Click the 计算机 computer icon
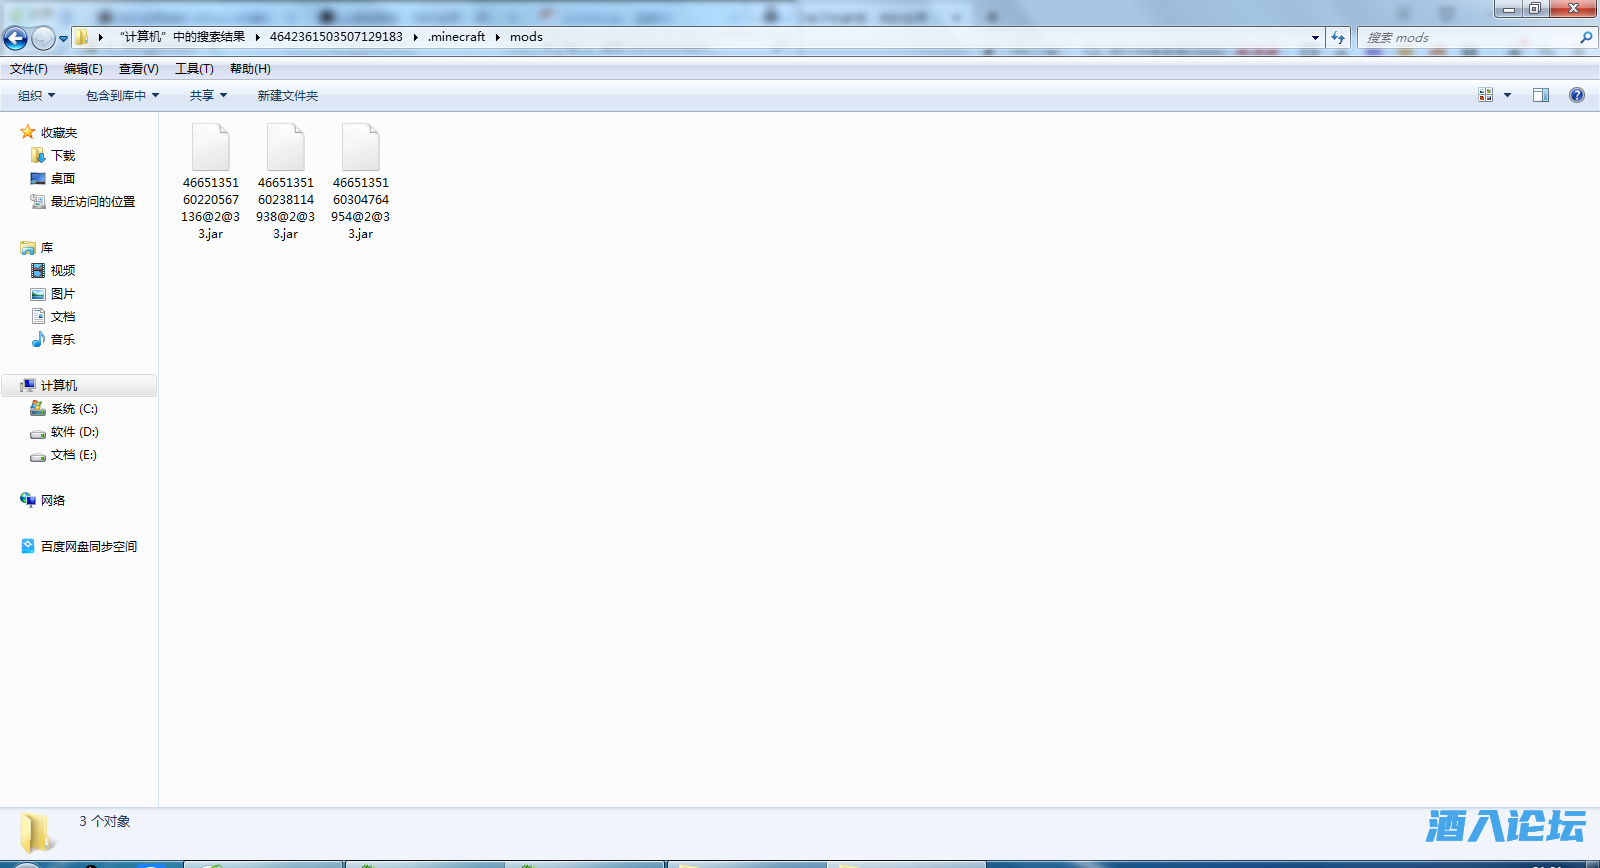 tap(28, 386)
